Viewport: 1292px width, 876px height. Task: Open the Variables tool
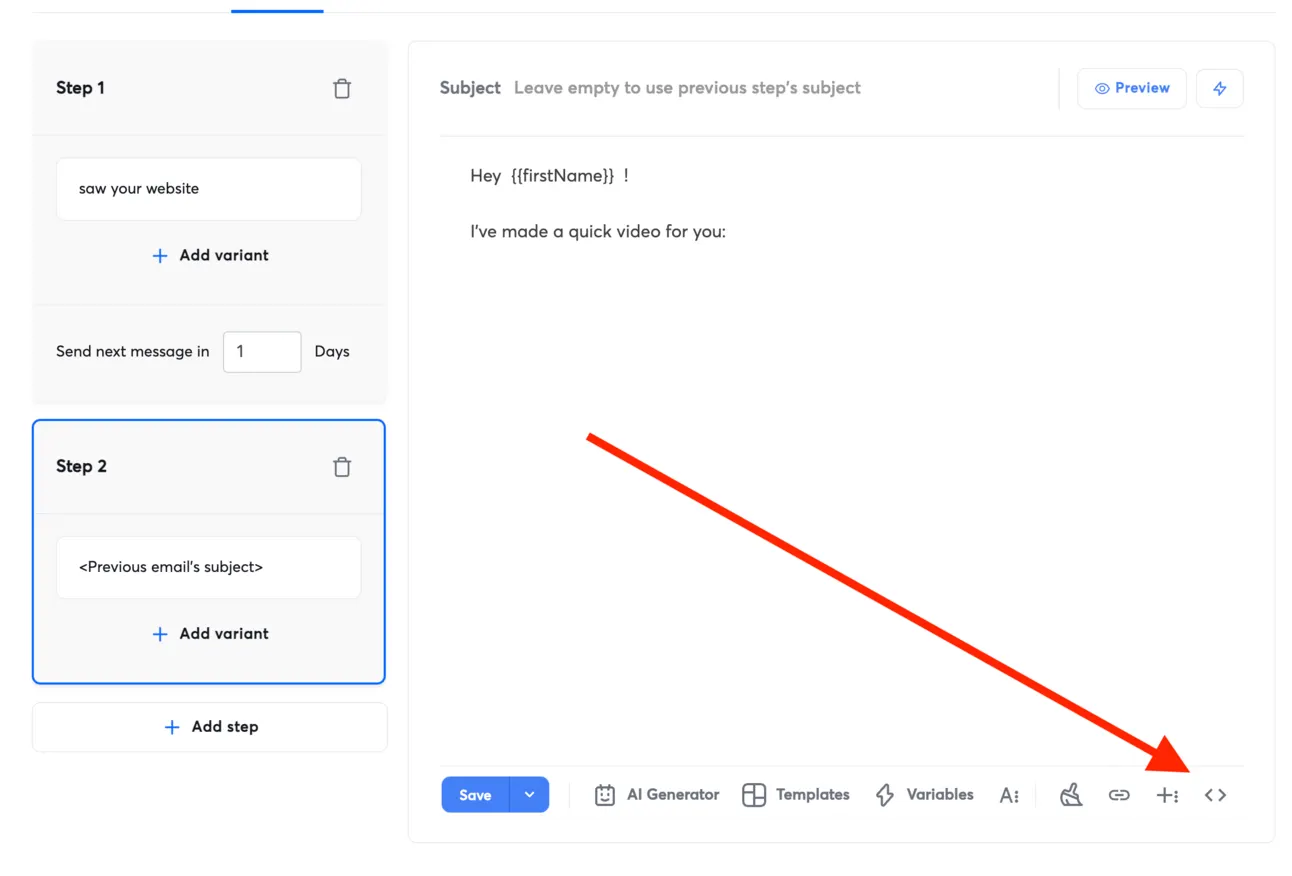point(924,795)
